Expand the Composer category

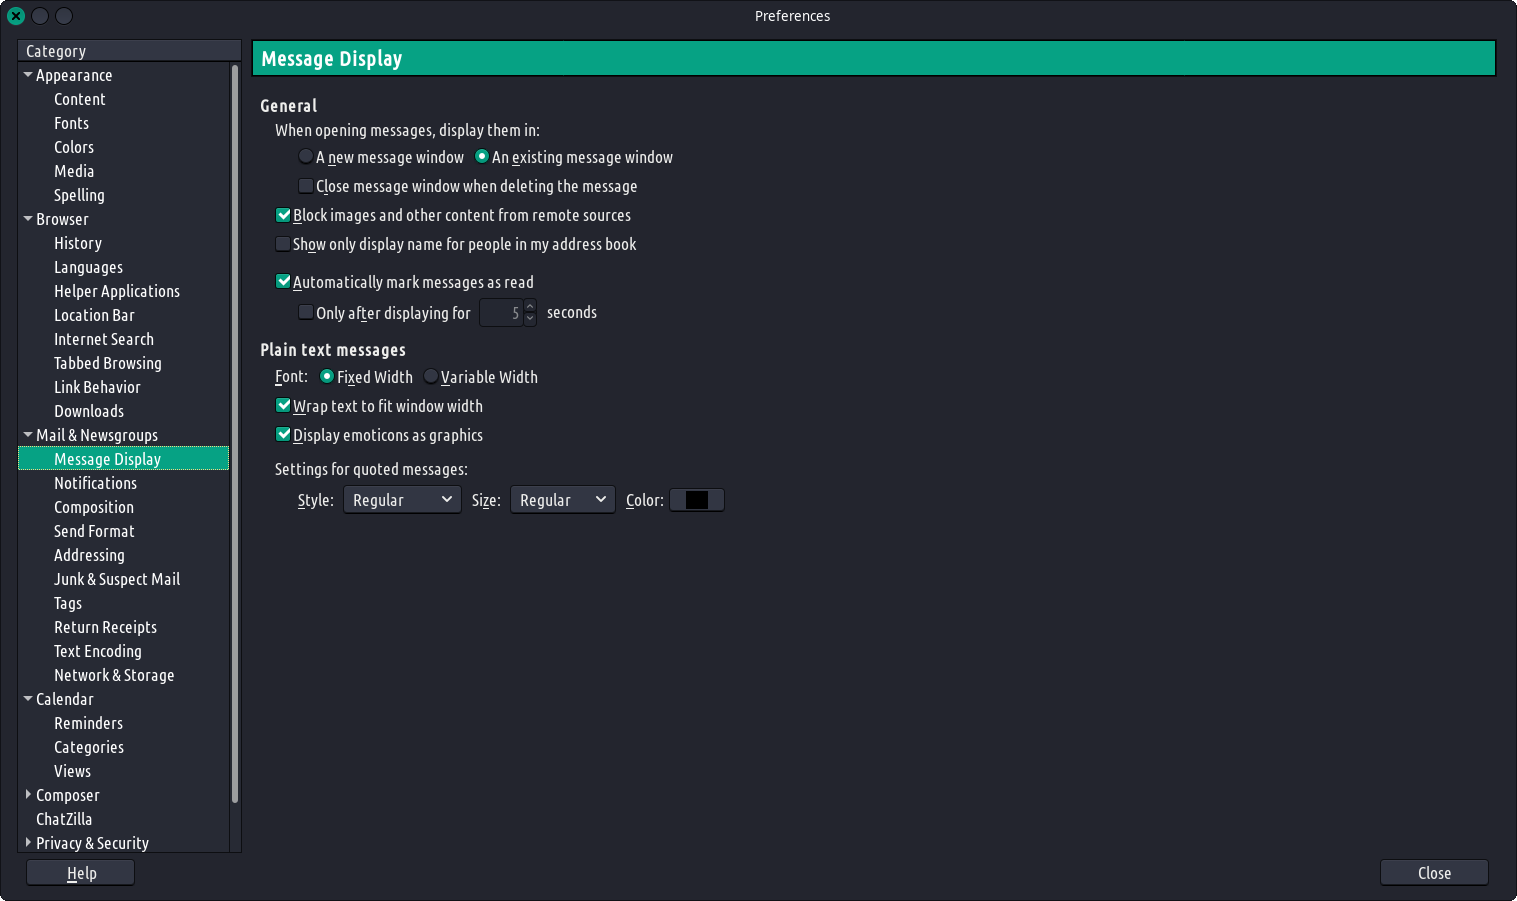28,795
